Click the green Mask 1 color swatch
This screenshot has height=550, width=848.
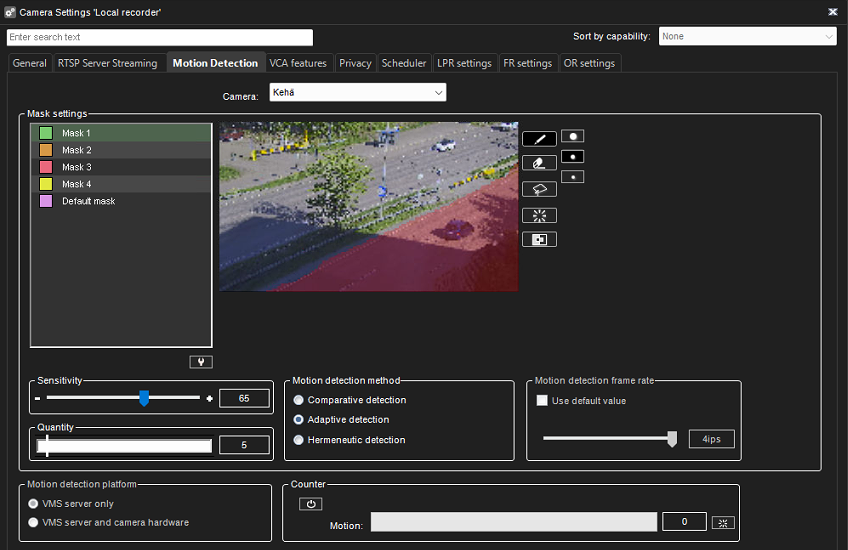pos(46,133)
